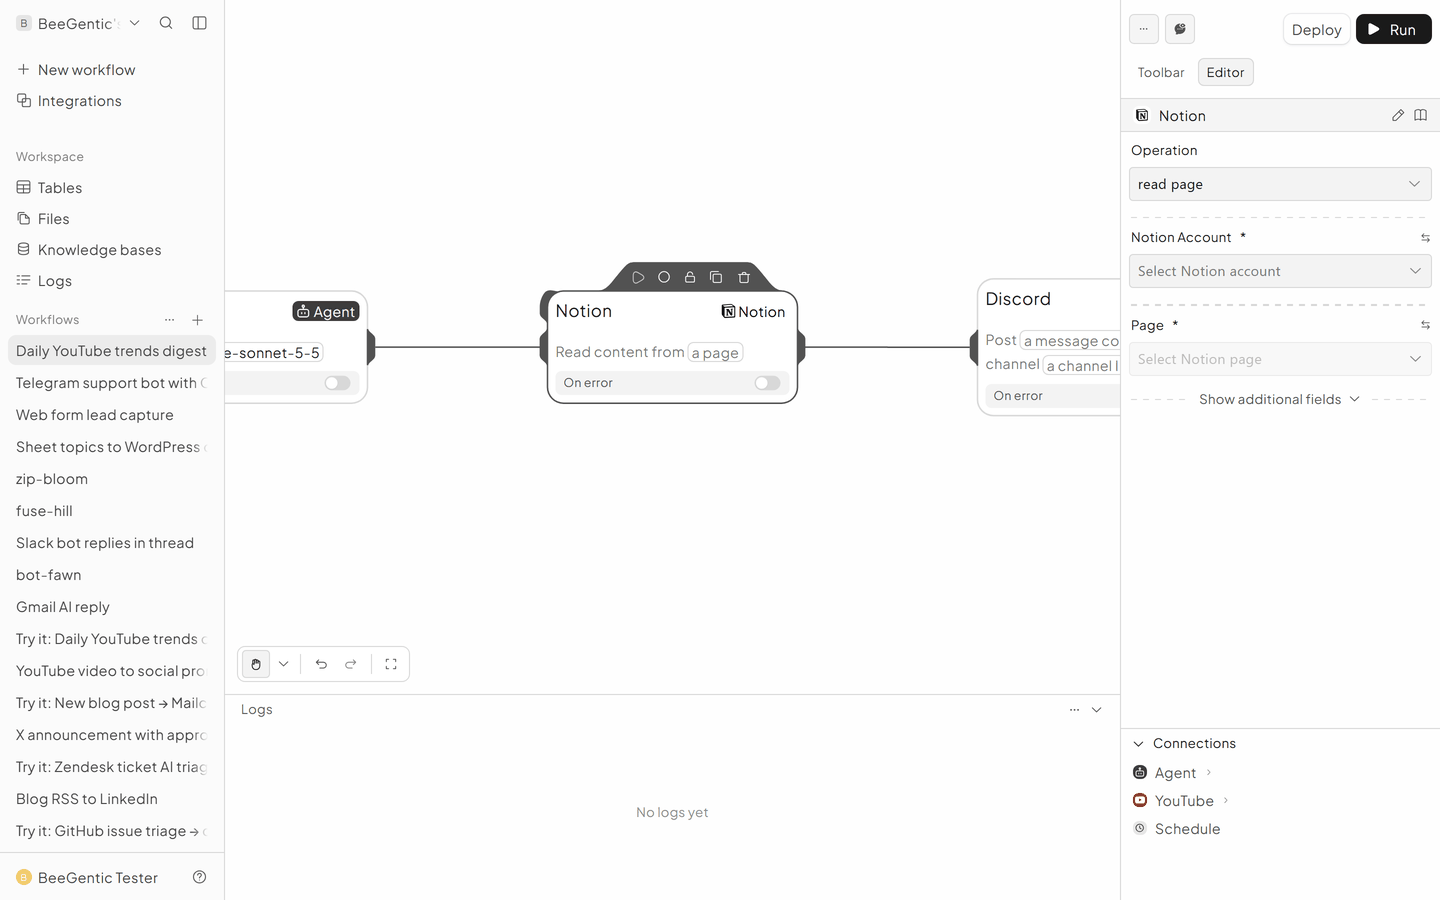Open the BeeGentic workspace switcher dropdown
Viewport: 1440px width, 900px height.
tap(78, 23)
